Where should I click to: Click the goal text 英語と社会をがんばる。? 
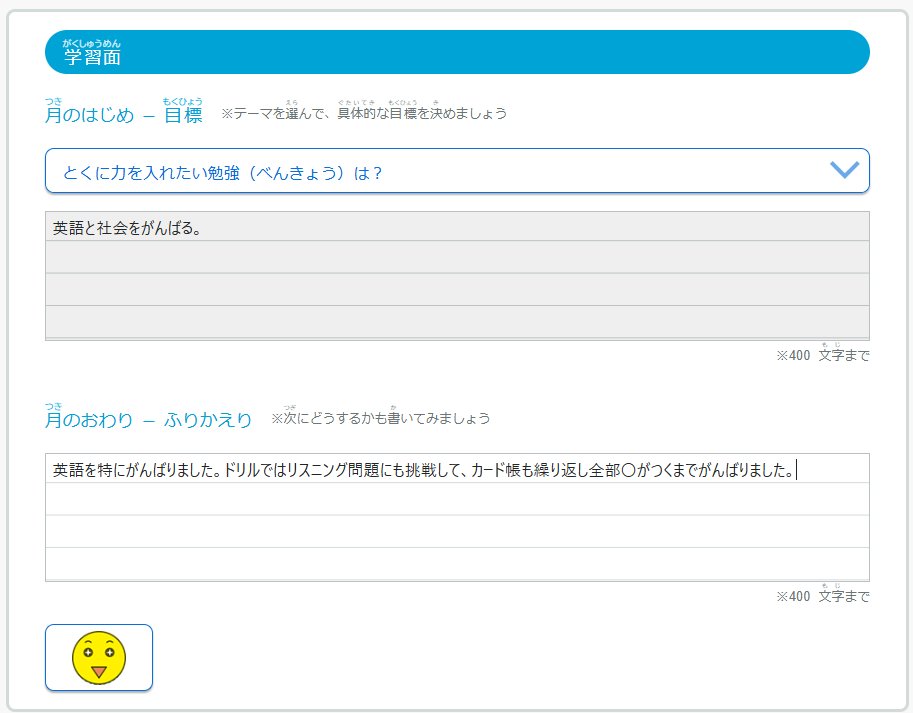[128, 229]
